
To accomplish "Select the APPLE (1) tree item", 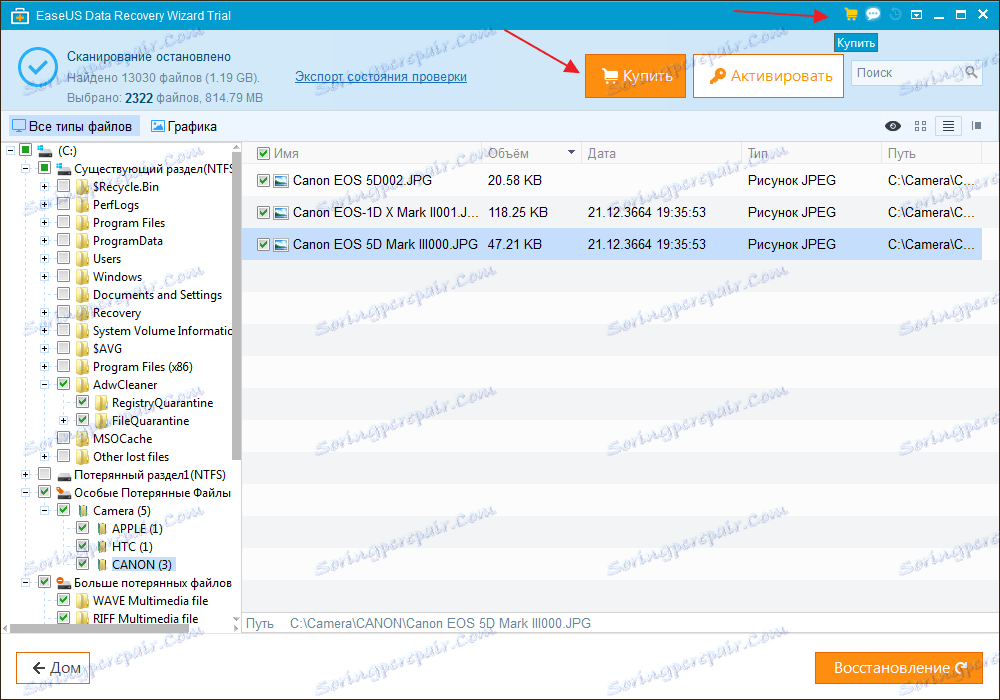I will pyautogui.click(x=137, y=529).
